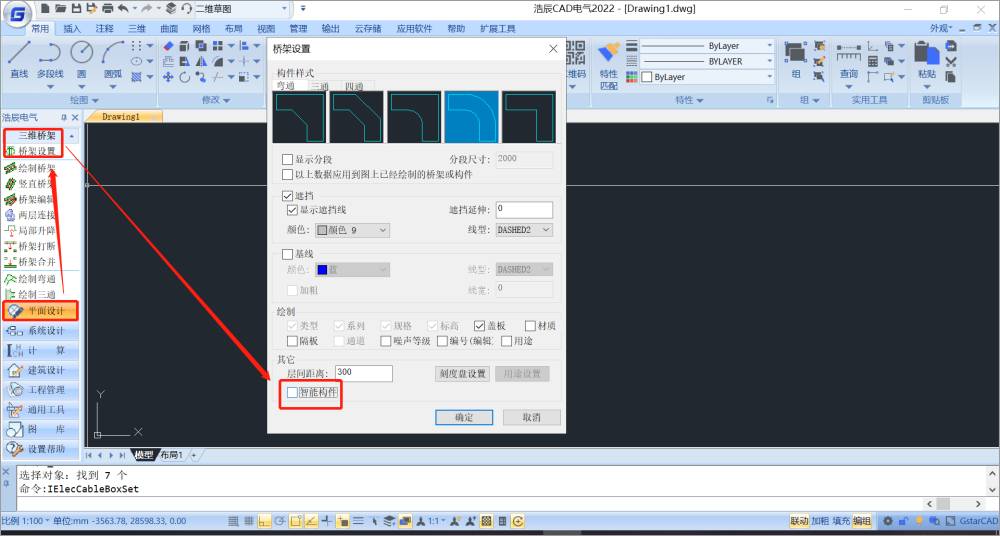Switch to the 注释 ribbon tab

click(x=105, y=29)
